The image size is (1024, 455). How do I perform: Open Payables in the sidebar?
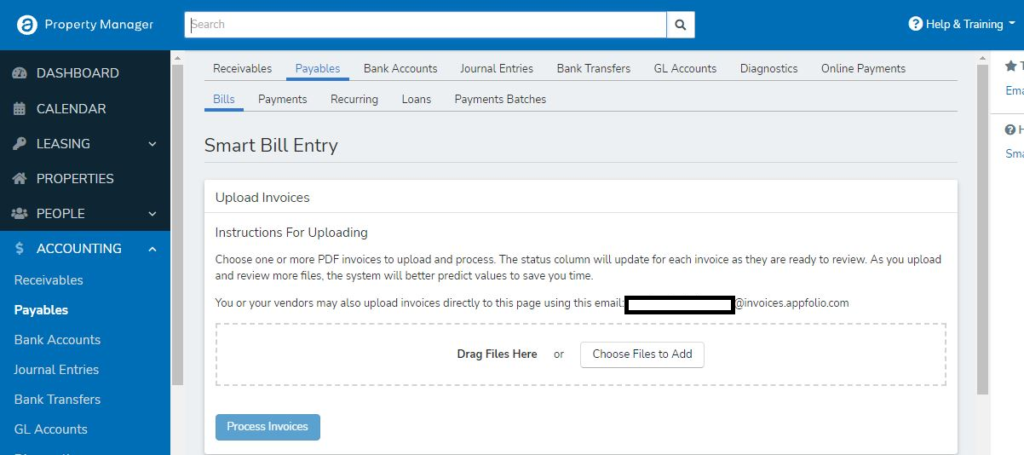point(41,310)
